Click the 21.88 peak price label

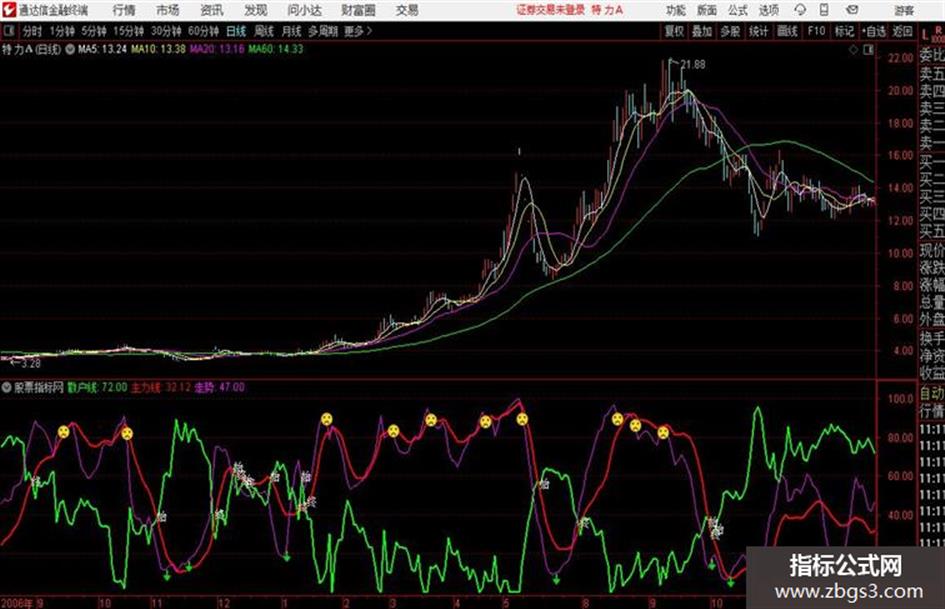[x=692, y=65]
